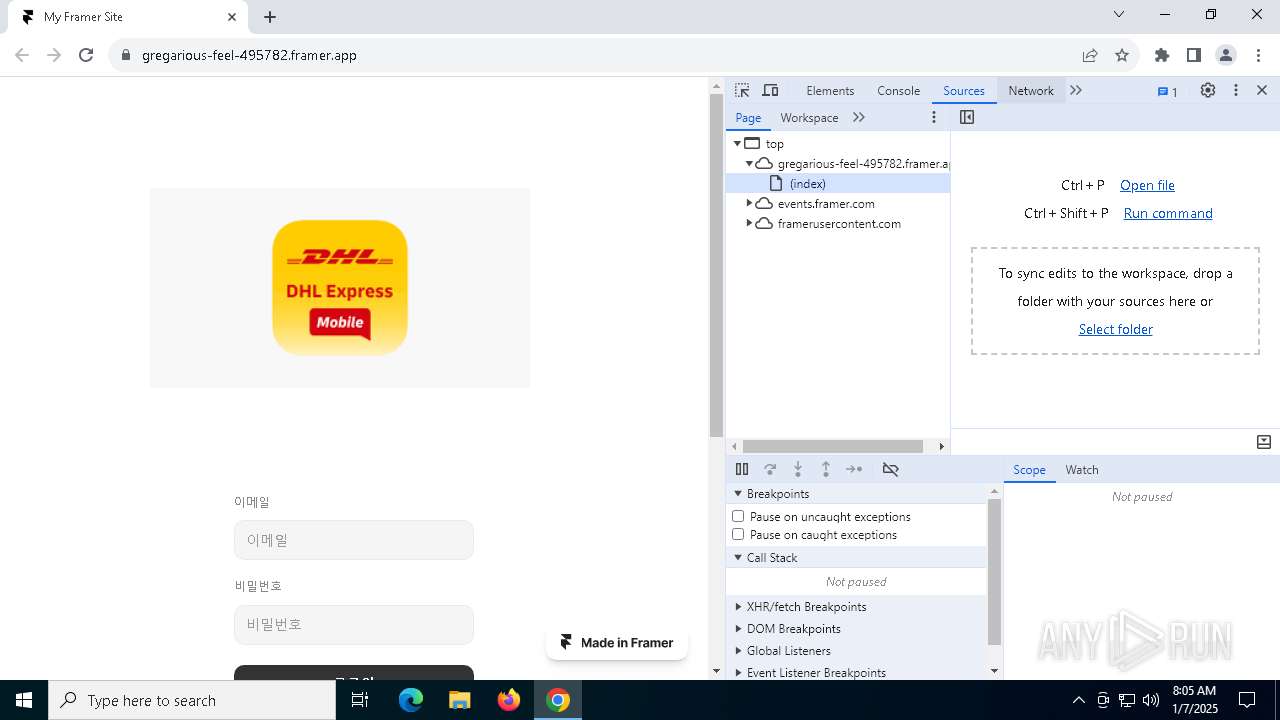Pause script execution button

click(742, 469)
